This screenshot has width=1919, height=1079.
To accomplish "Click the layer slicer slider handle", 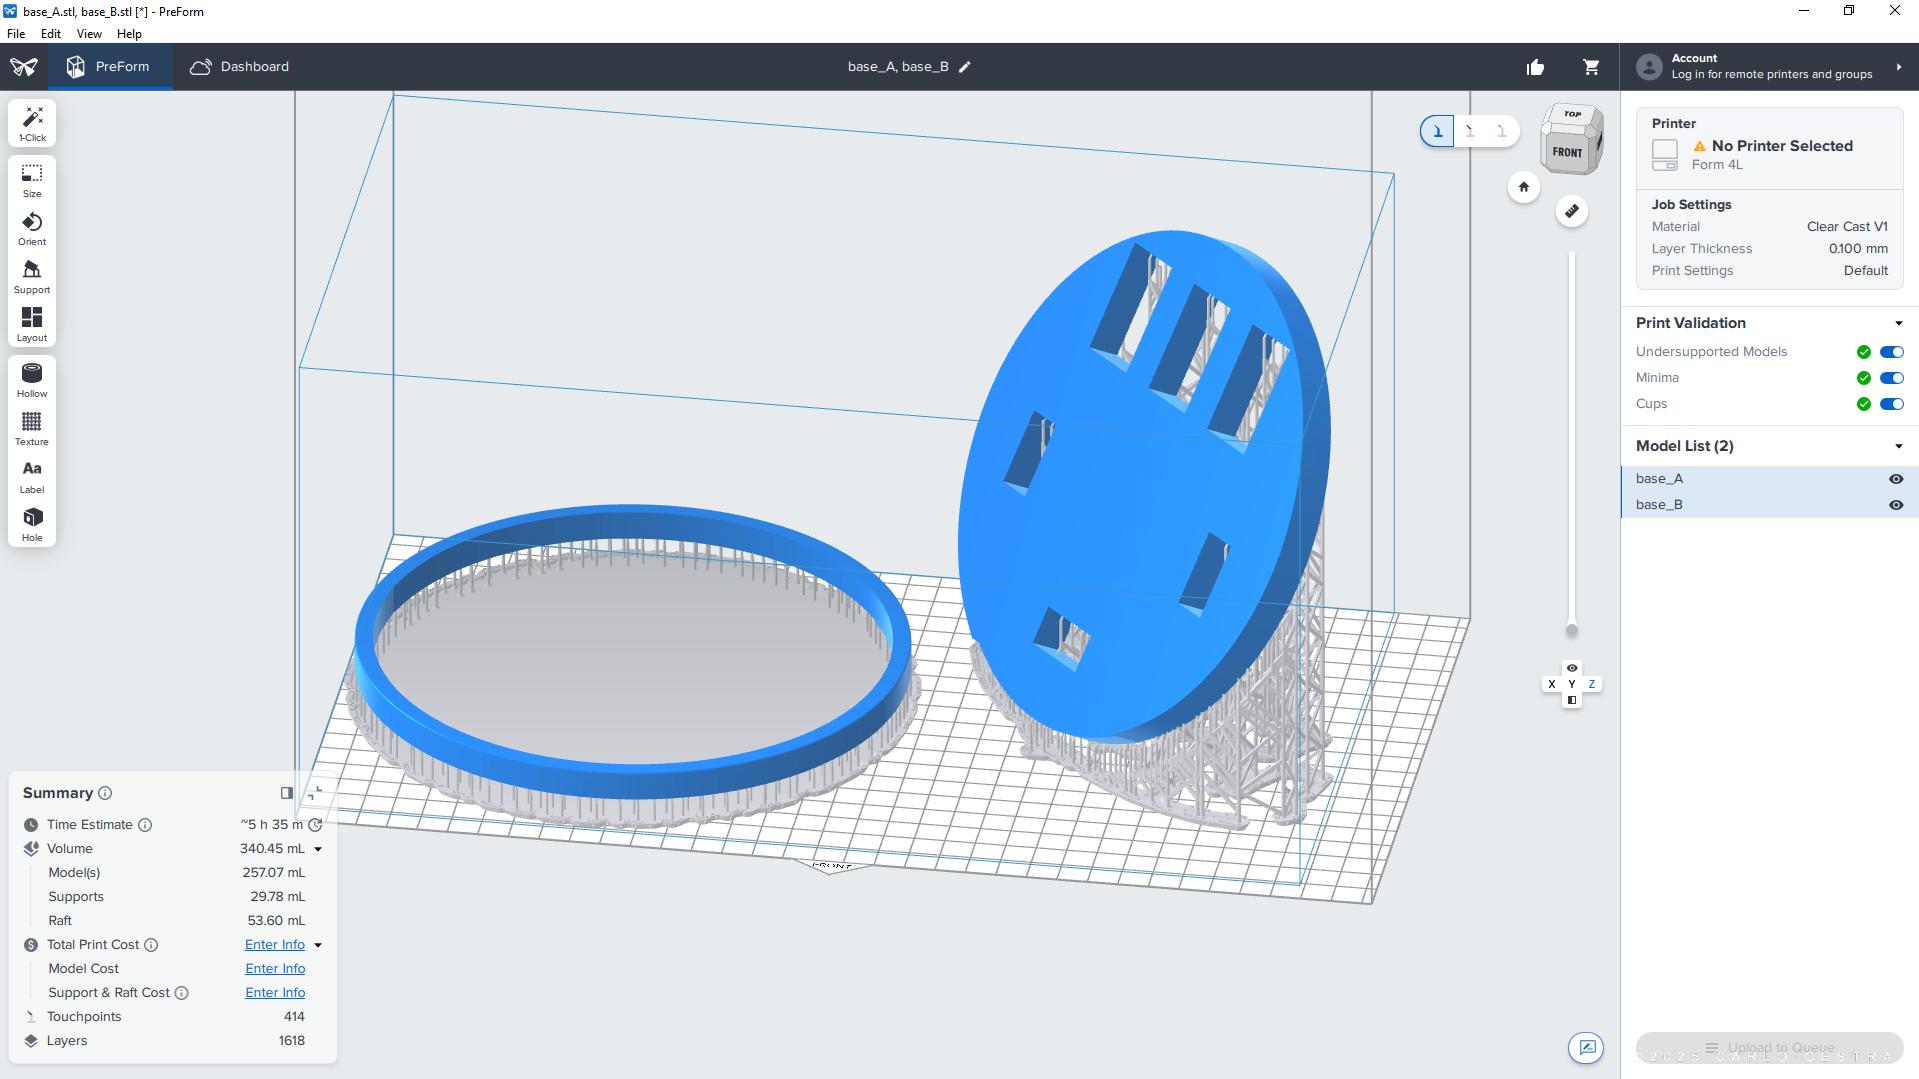I will point(1571,630).
